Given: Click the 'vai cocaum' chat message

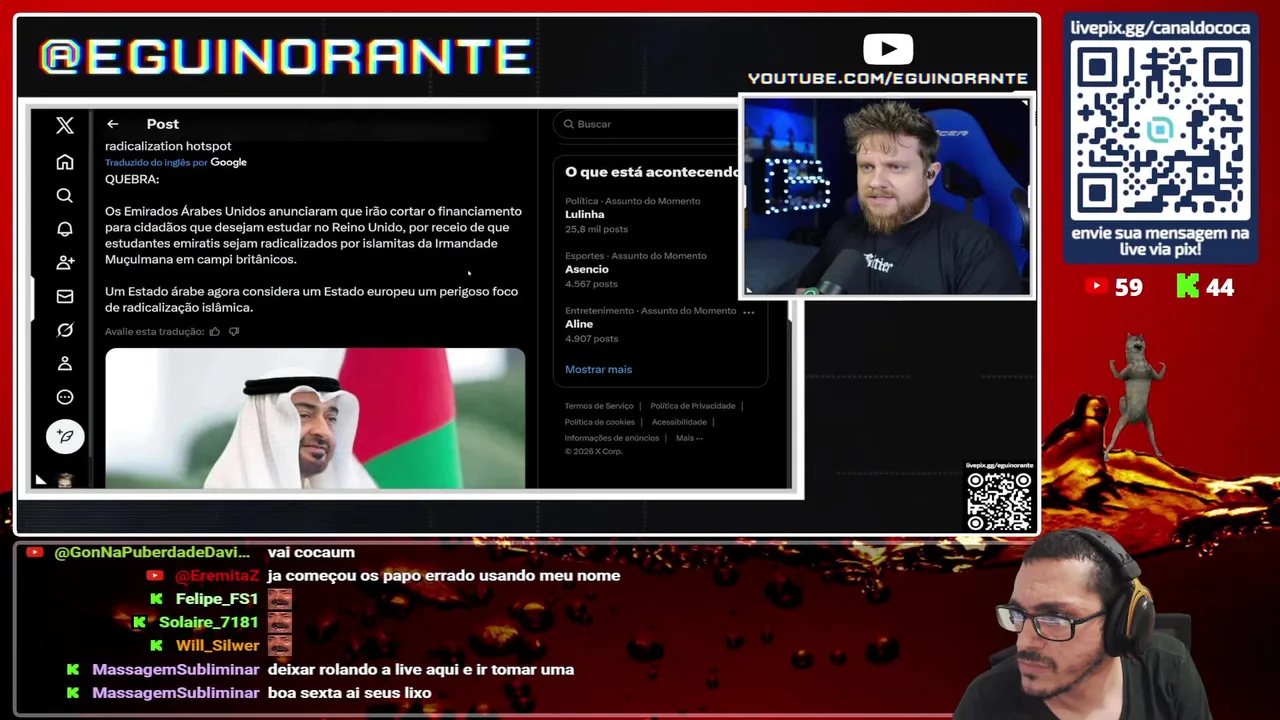Looking at the screenshot, I should tap(311, 552).
